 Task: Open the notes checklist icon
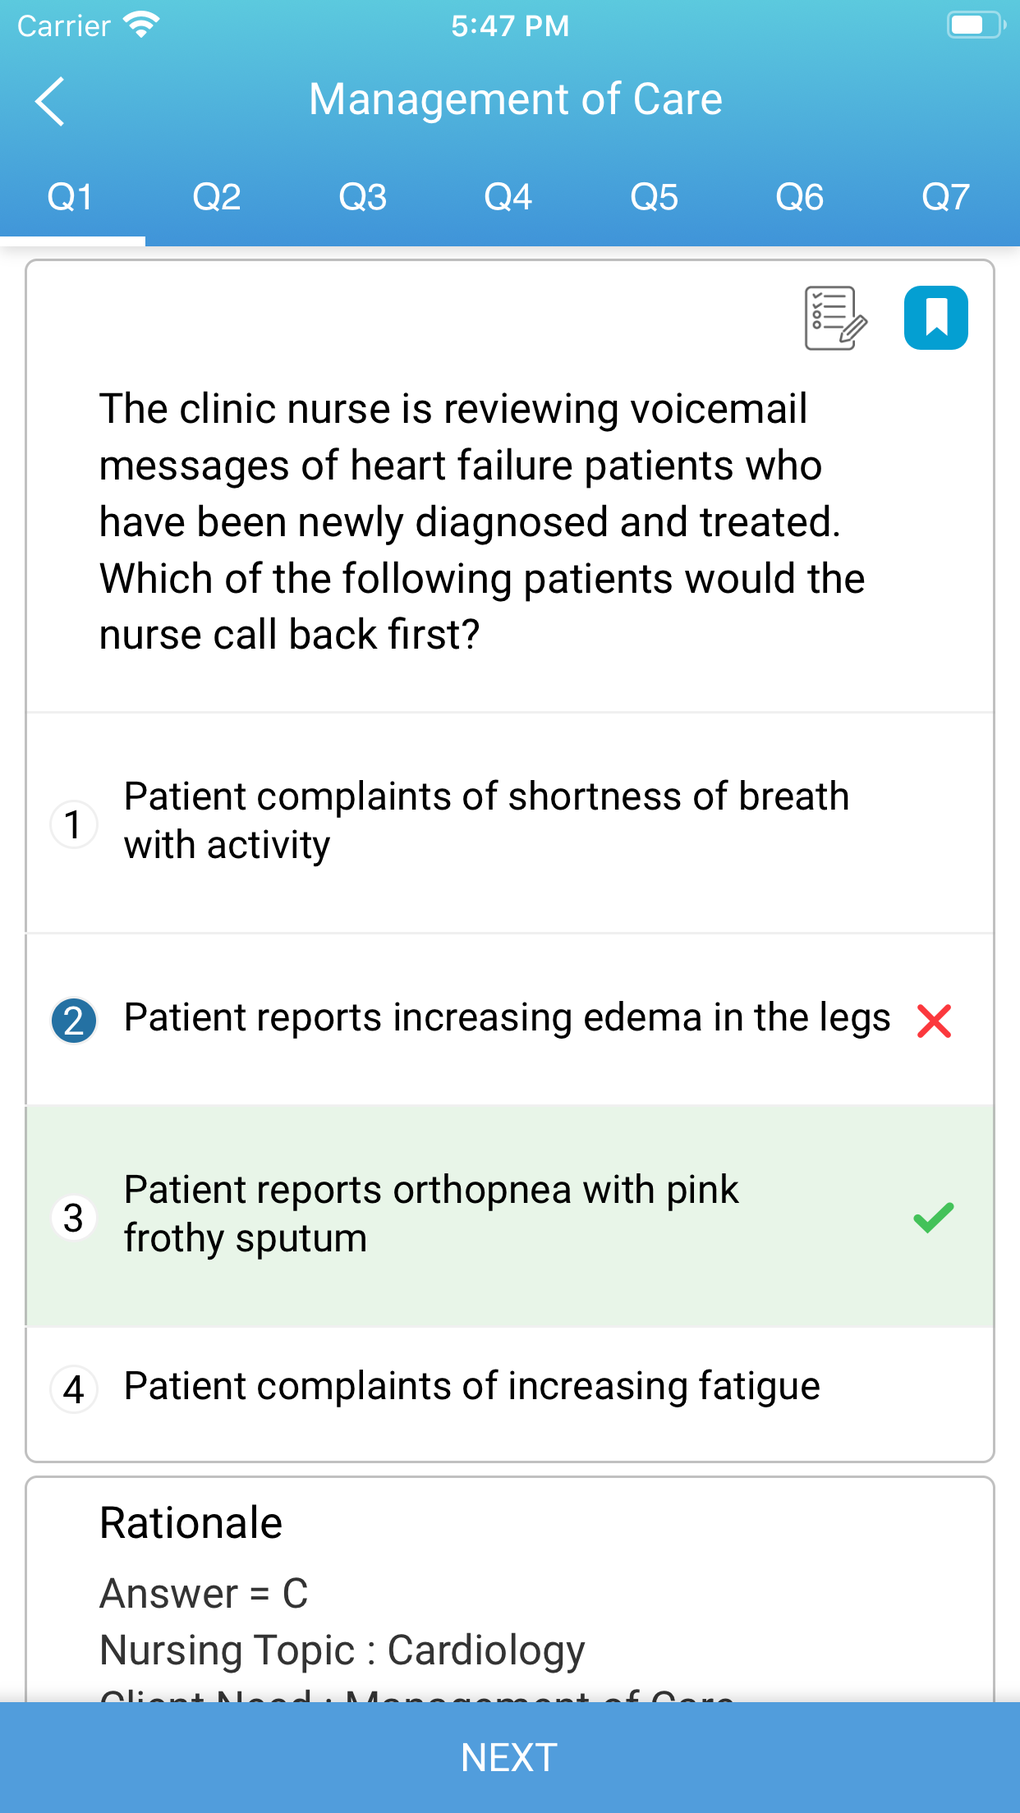[835, 318]
